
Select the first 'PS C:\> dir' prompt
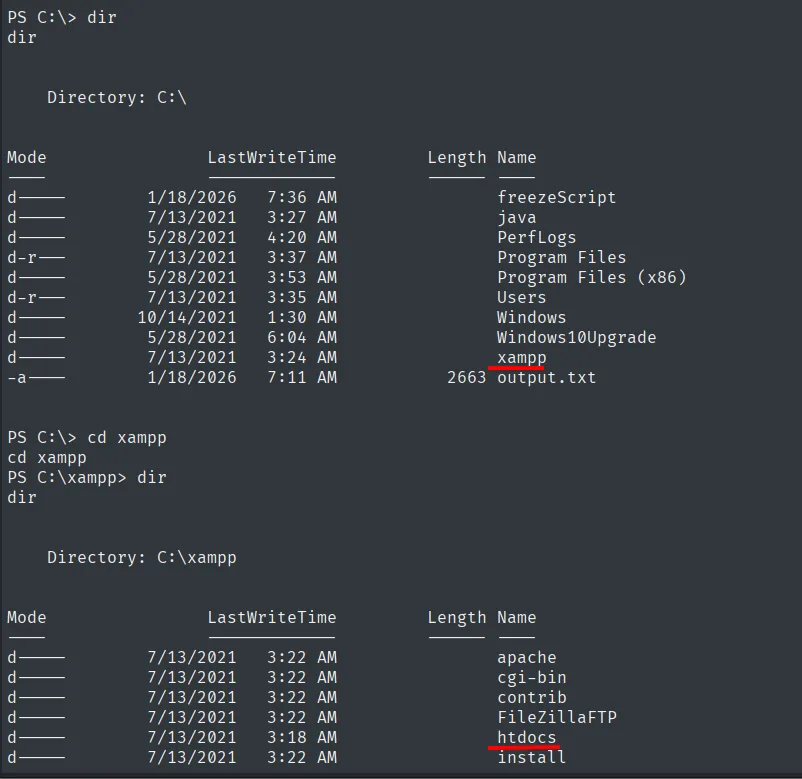62,17
